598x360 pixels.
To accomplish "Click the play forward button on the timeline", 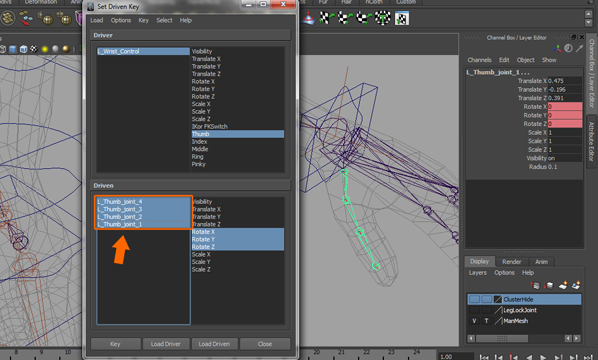I will click(x=543, y=357).
